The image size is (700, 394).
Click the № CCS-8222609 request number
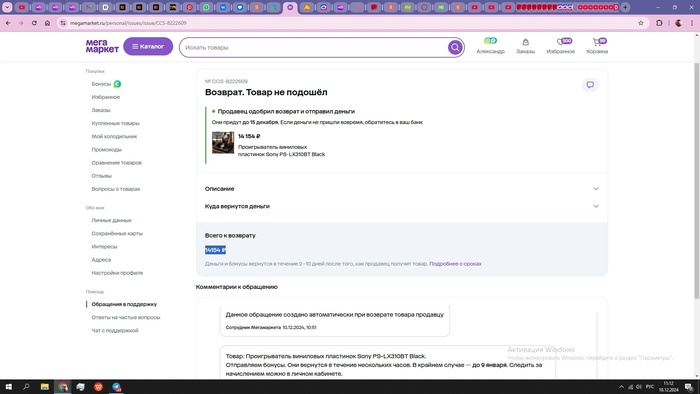(226, 81)
